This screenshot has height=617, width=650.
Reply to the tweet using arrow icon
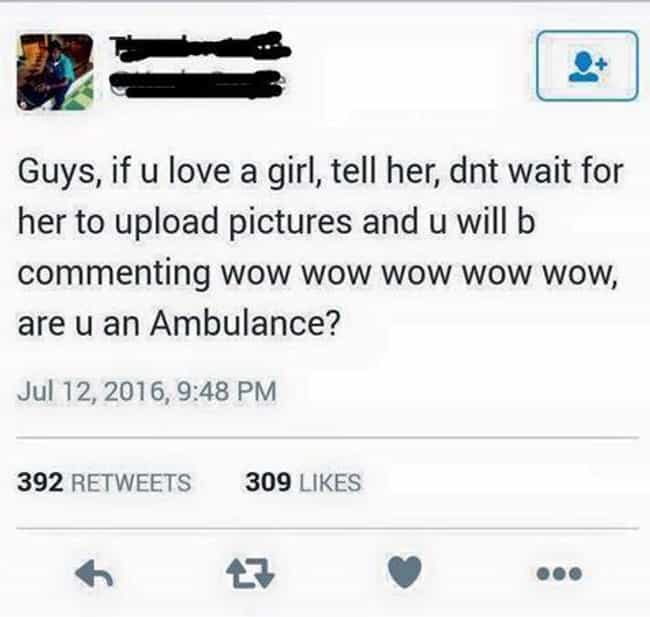pos(94,573)
